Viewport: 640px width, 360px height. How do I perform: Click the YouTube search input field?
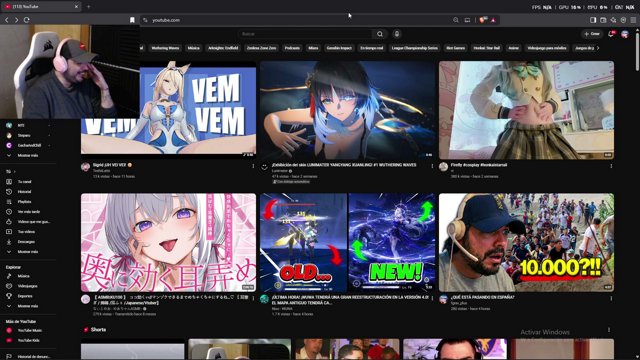coord(305,34)
